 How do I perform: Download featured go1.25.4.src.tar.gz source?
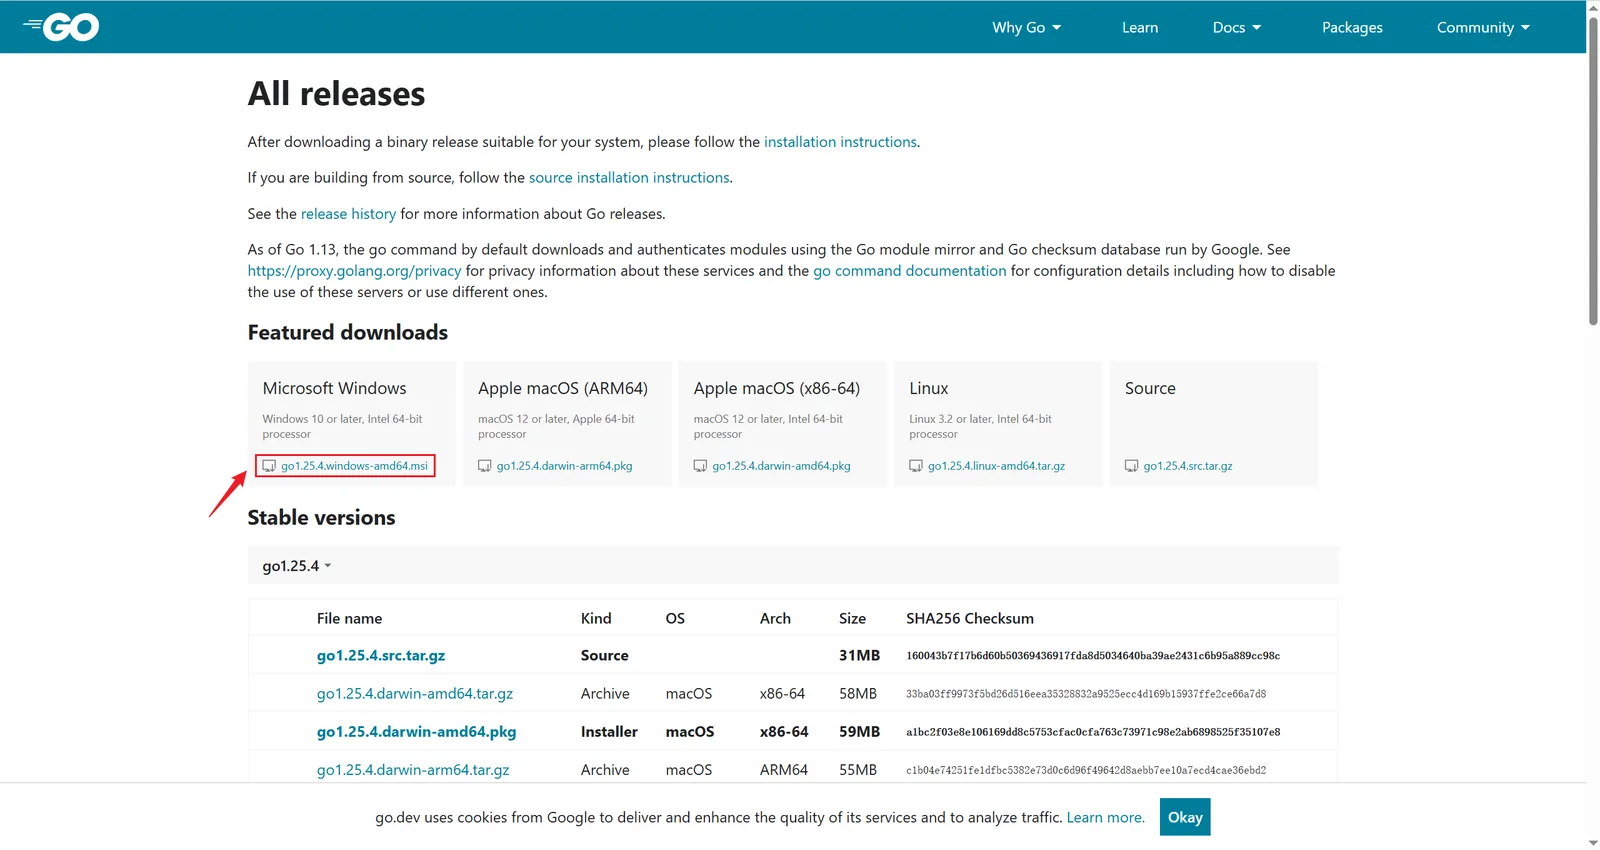point(1188,466)
